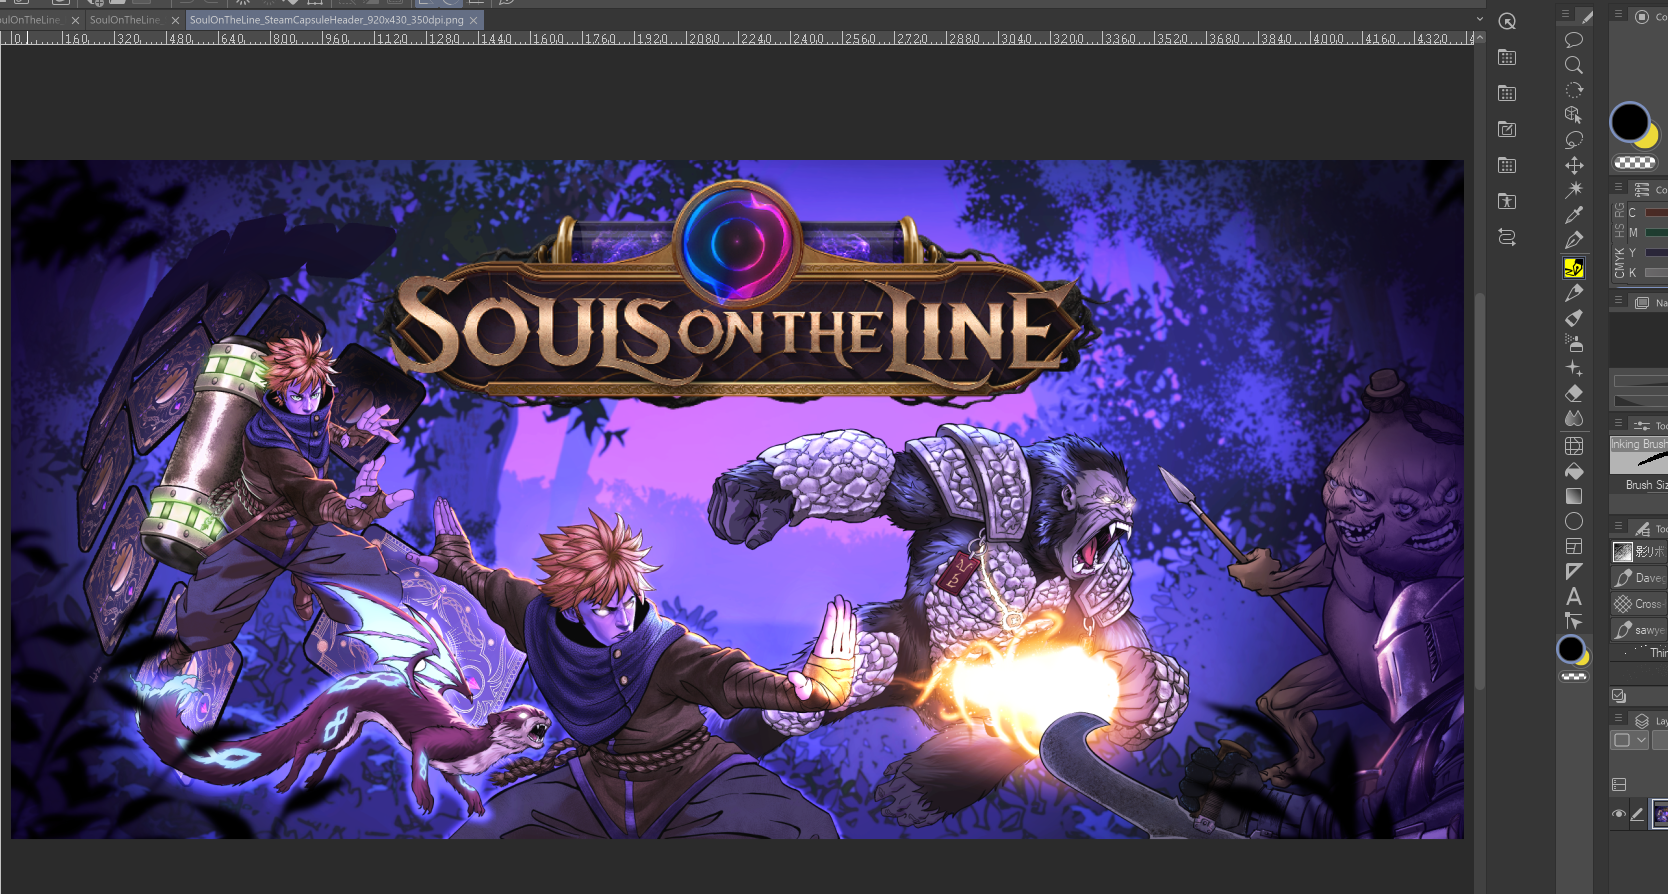
Task: Toggle layer visibility eye icon
Action: [1618, 814]
